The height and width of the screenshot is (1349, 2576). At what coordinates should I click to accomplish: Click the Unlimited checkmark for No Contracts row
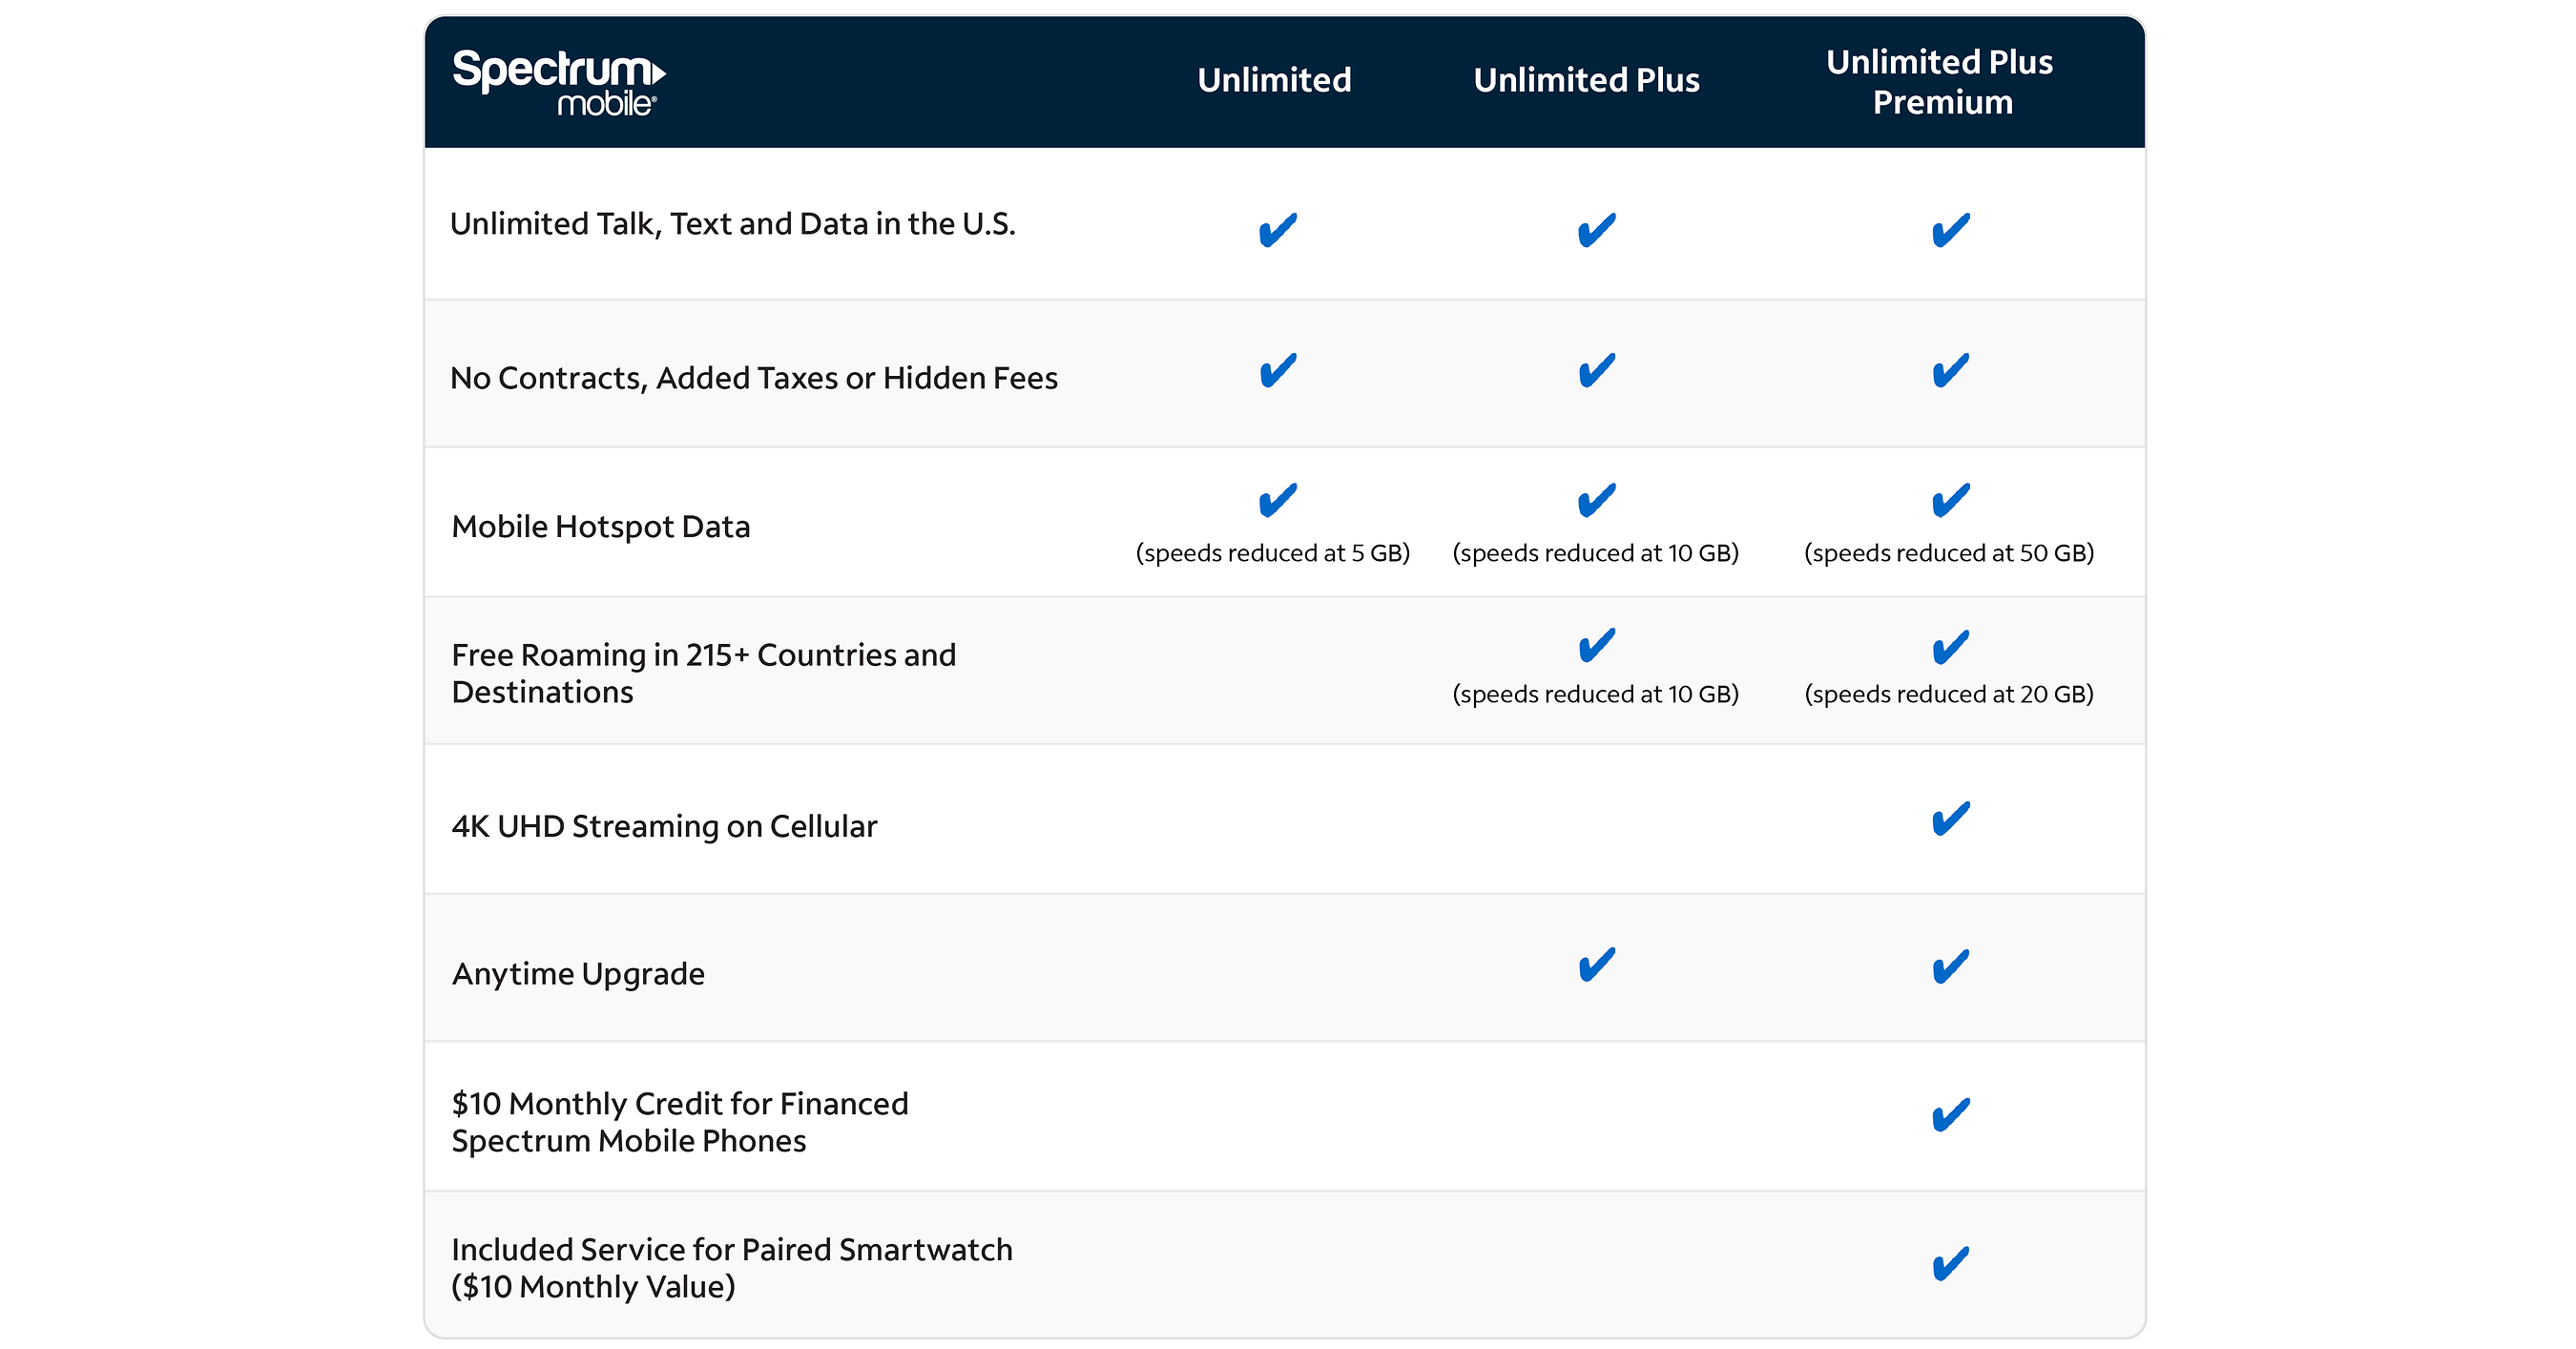tap(1277, 370)
